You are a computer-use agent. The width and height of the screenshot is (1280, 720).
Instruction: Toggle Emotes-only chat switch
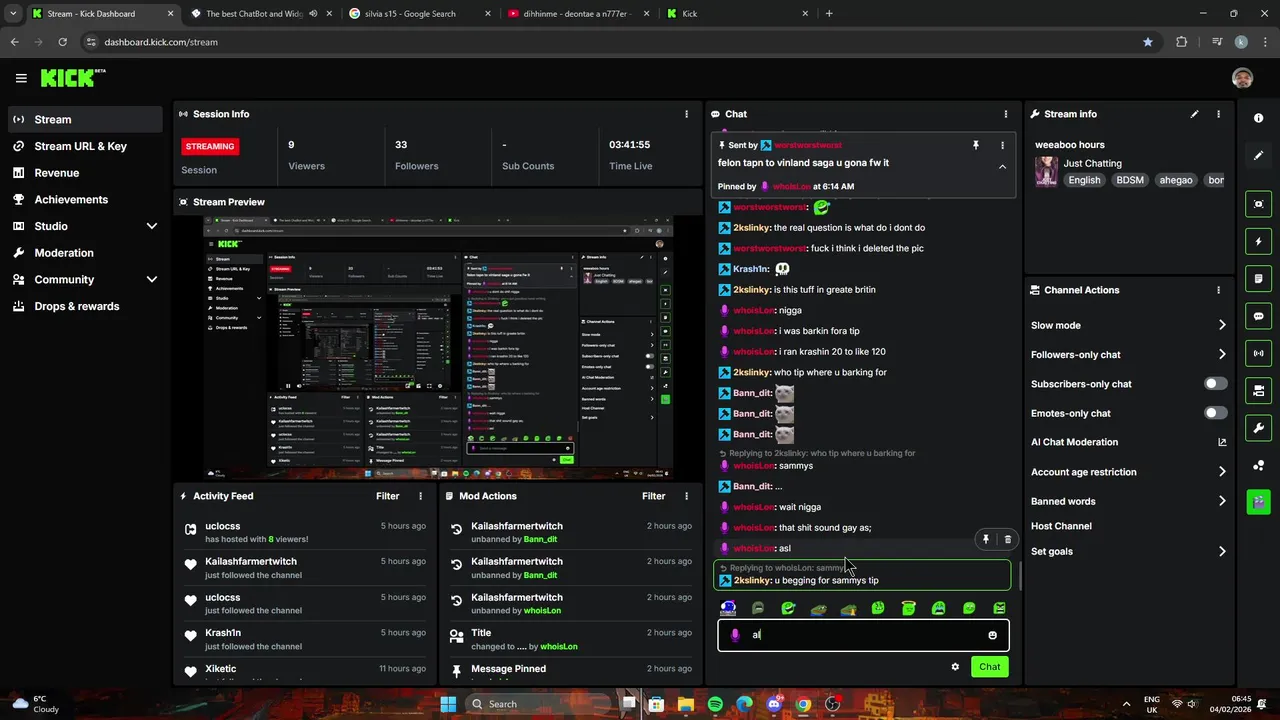[x=1215, y=413]
